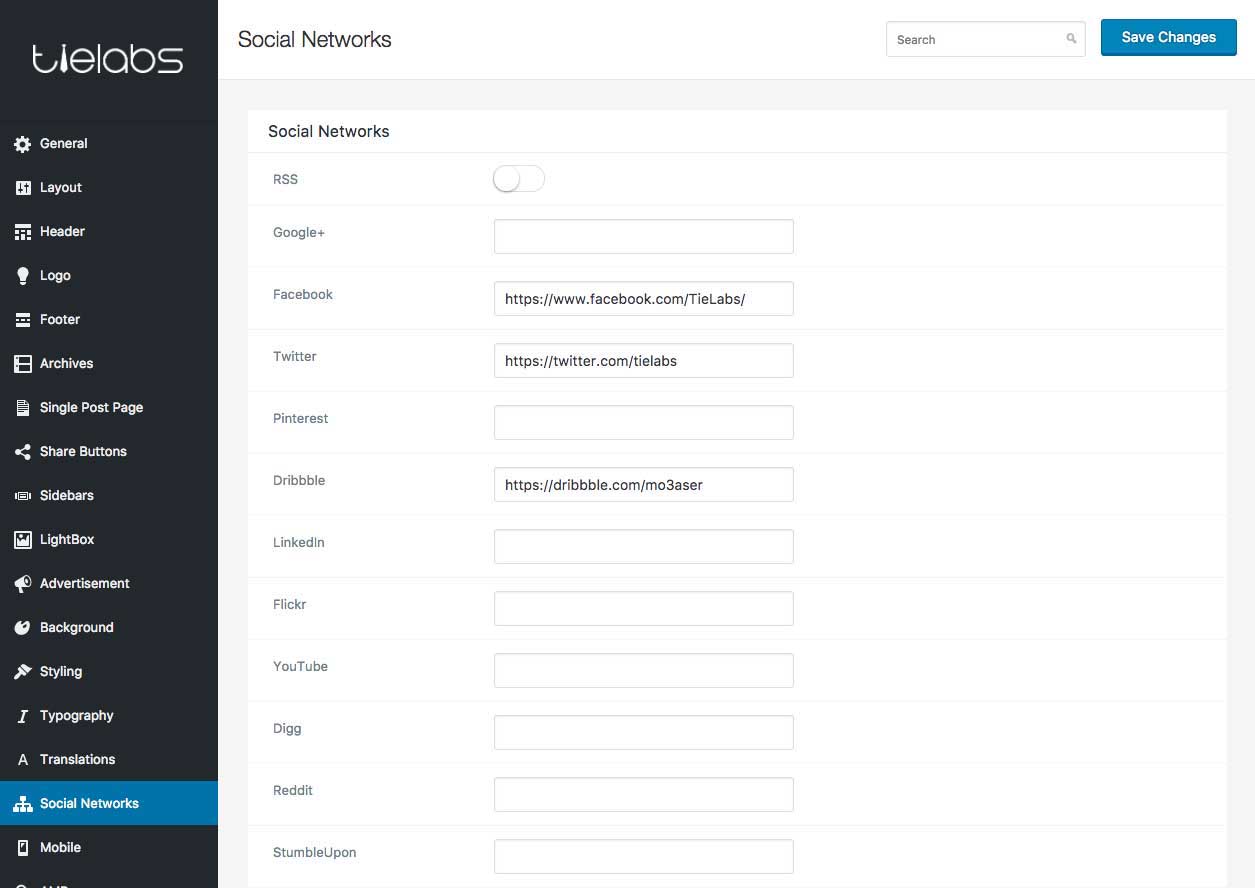This screenshot has height=888, width=1255.
Task: Click the Social Networks panel heading
Action: coord(329,132)
